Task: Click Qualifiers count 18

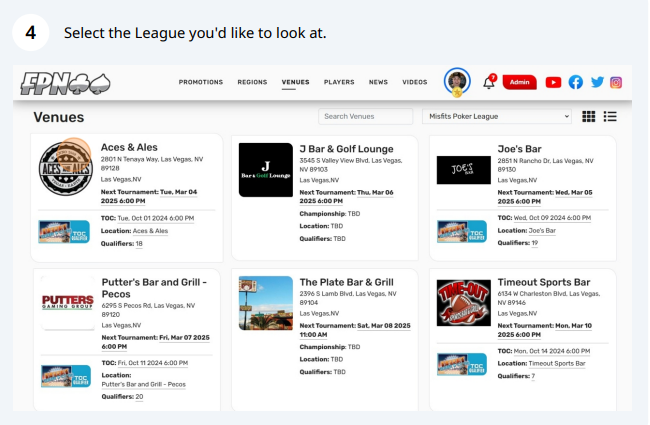Action: [139, 244]
